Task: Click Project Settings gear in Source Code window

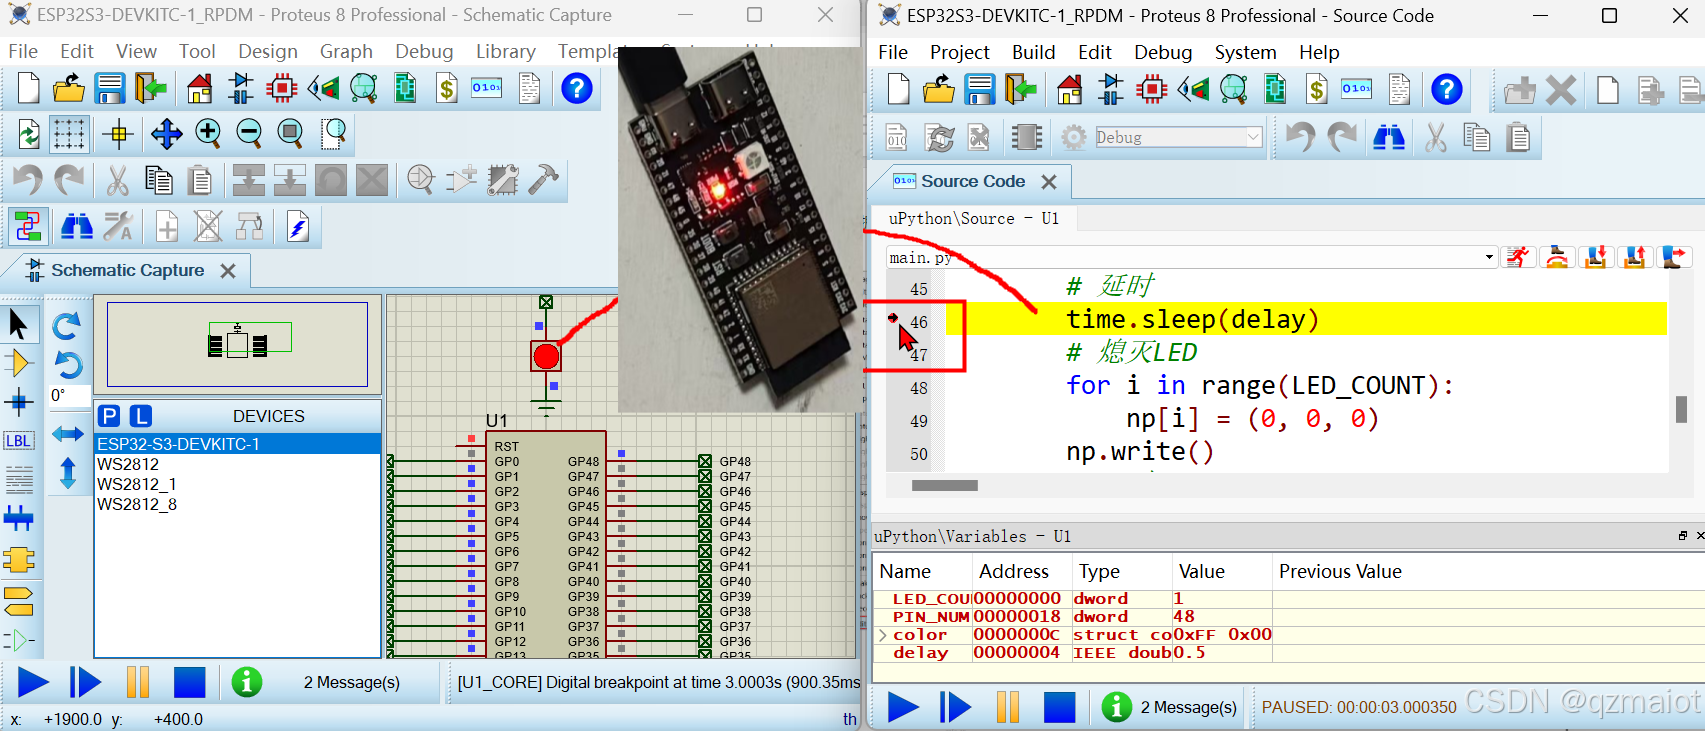Action: [1073, 137]
